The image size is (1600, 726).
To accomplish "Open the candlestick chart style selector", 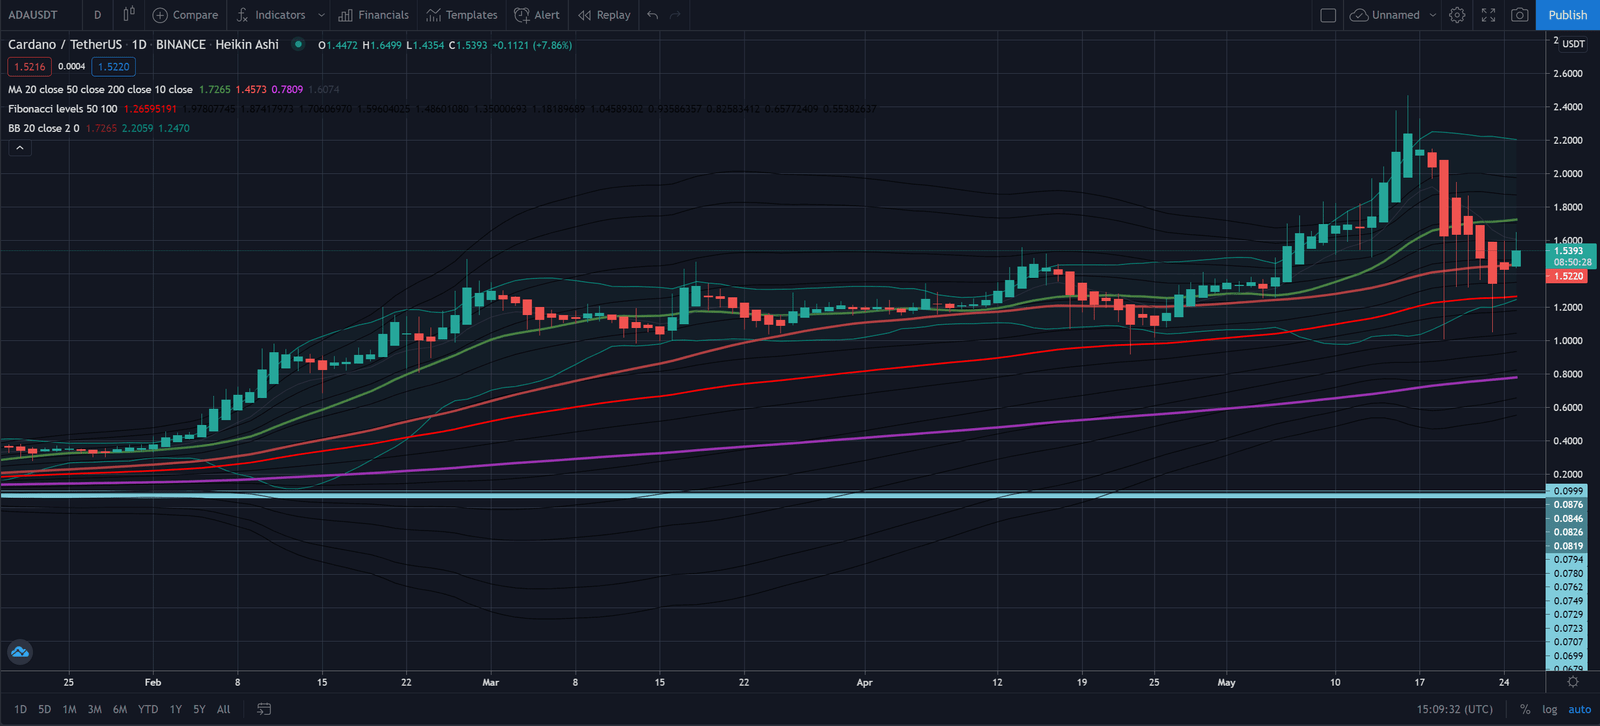I will pyautogui.click(x=128, y=15).
